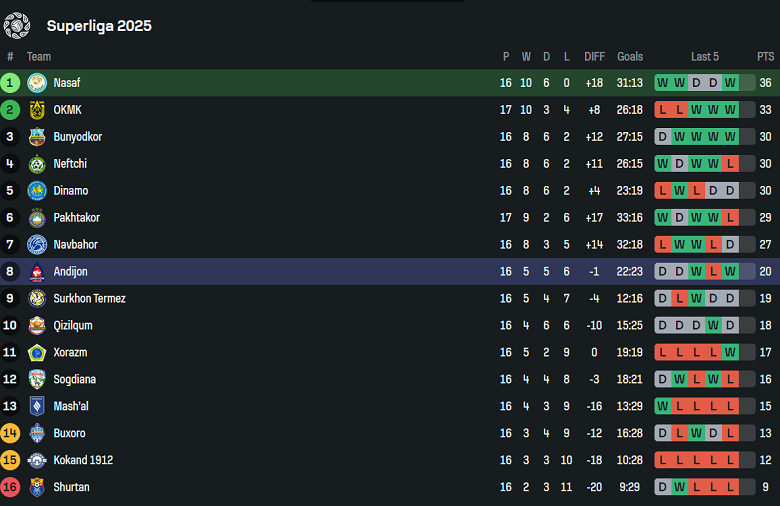The height and width of the screenshot is (506, 780).
Task: Sort table by PTS column header
Action: (766, 57)
